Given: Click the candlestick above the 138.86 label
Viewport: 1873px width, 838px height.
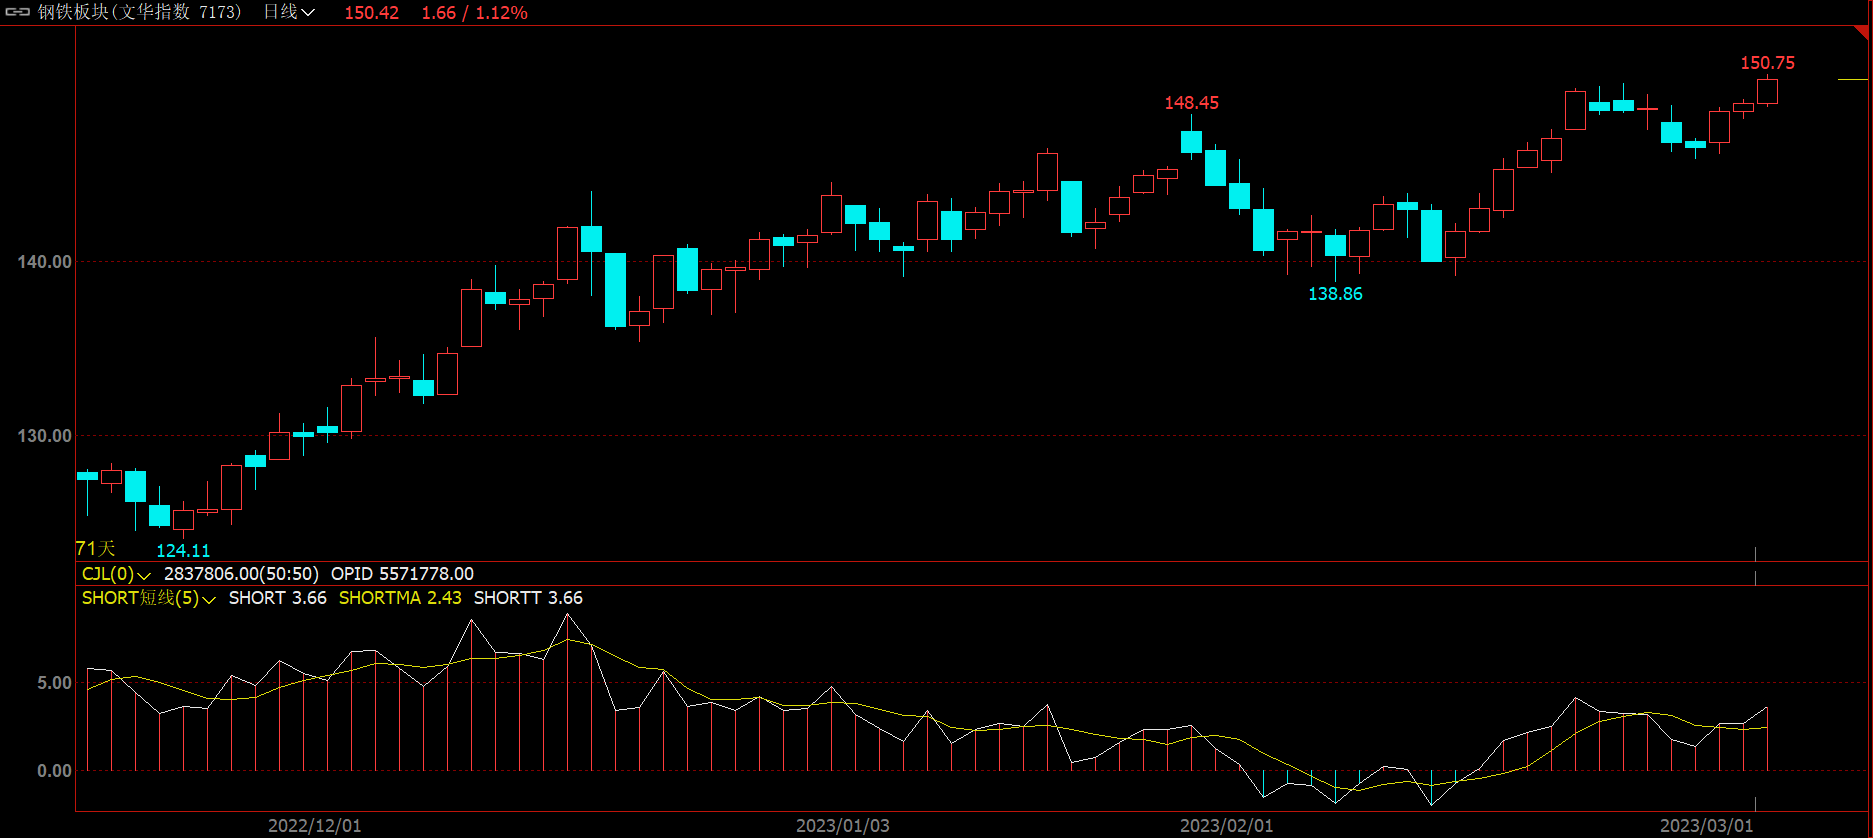Looking at the screenshot, I should (1335, 246).
